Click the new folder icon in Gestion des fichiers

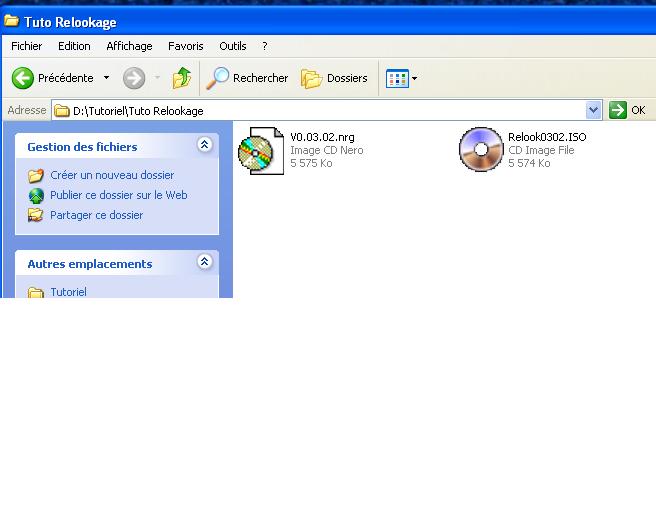point(36,175)
